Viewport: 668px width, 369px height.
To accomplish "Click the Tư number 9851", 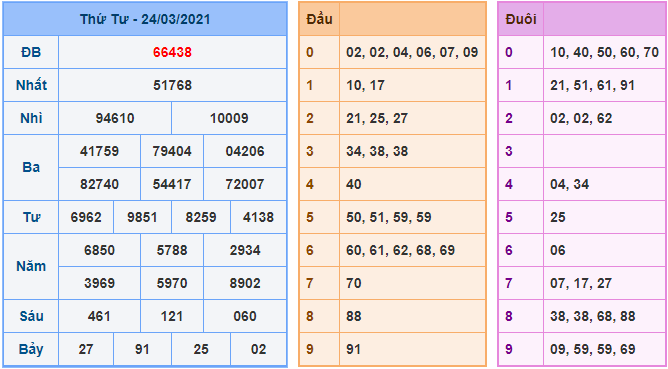I will [142, 217].
